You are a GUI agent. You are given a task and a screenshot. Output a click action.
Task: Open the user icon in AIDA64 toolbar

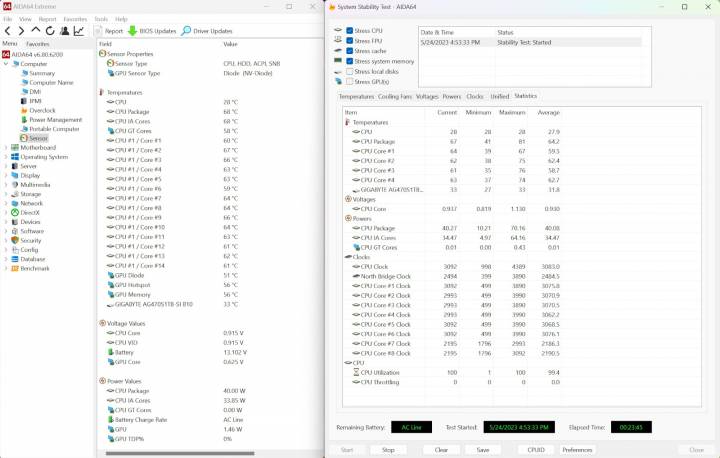(65, 31)
